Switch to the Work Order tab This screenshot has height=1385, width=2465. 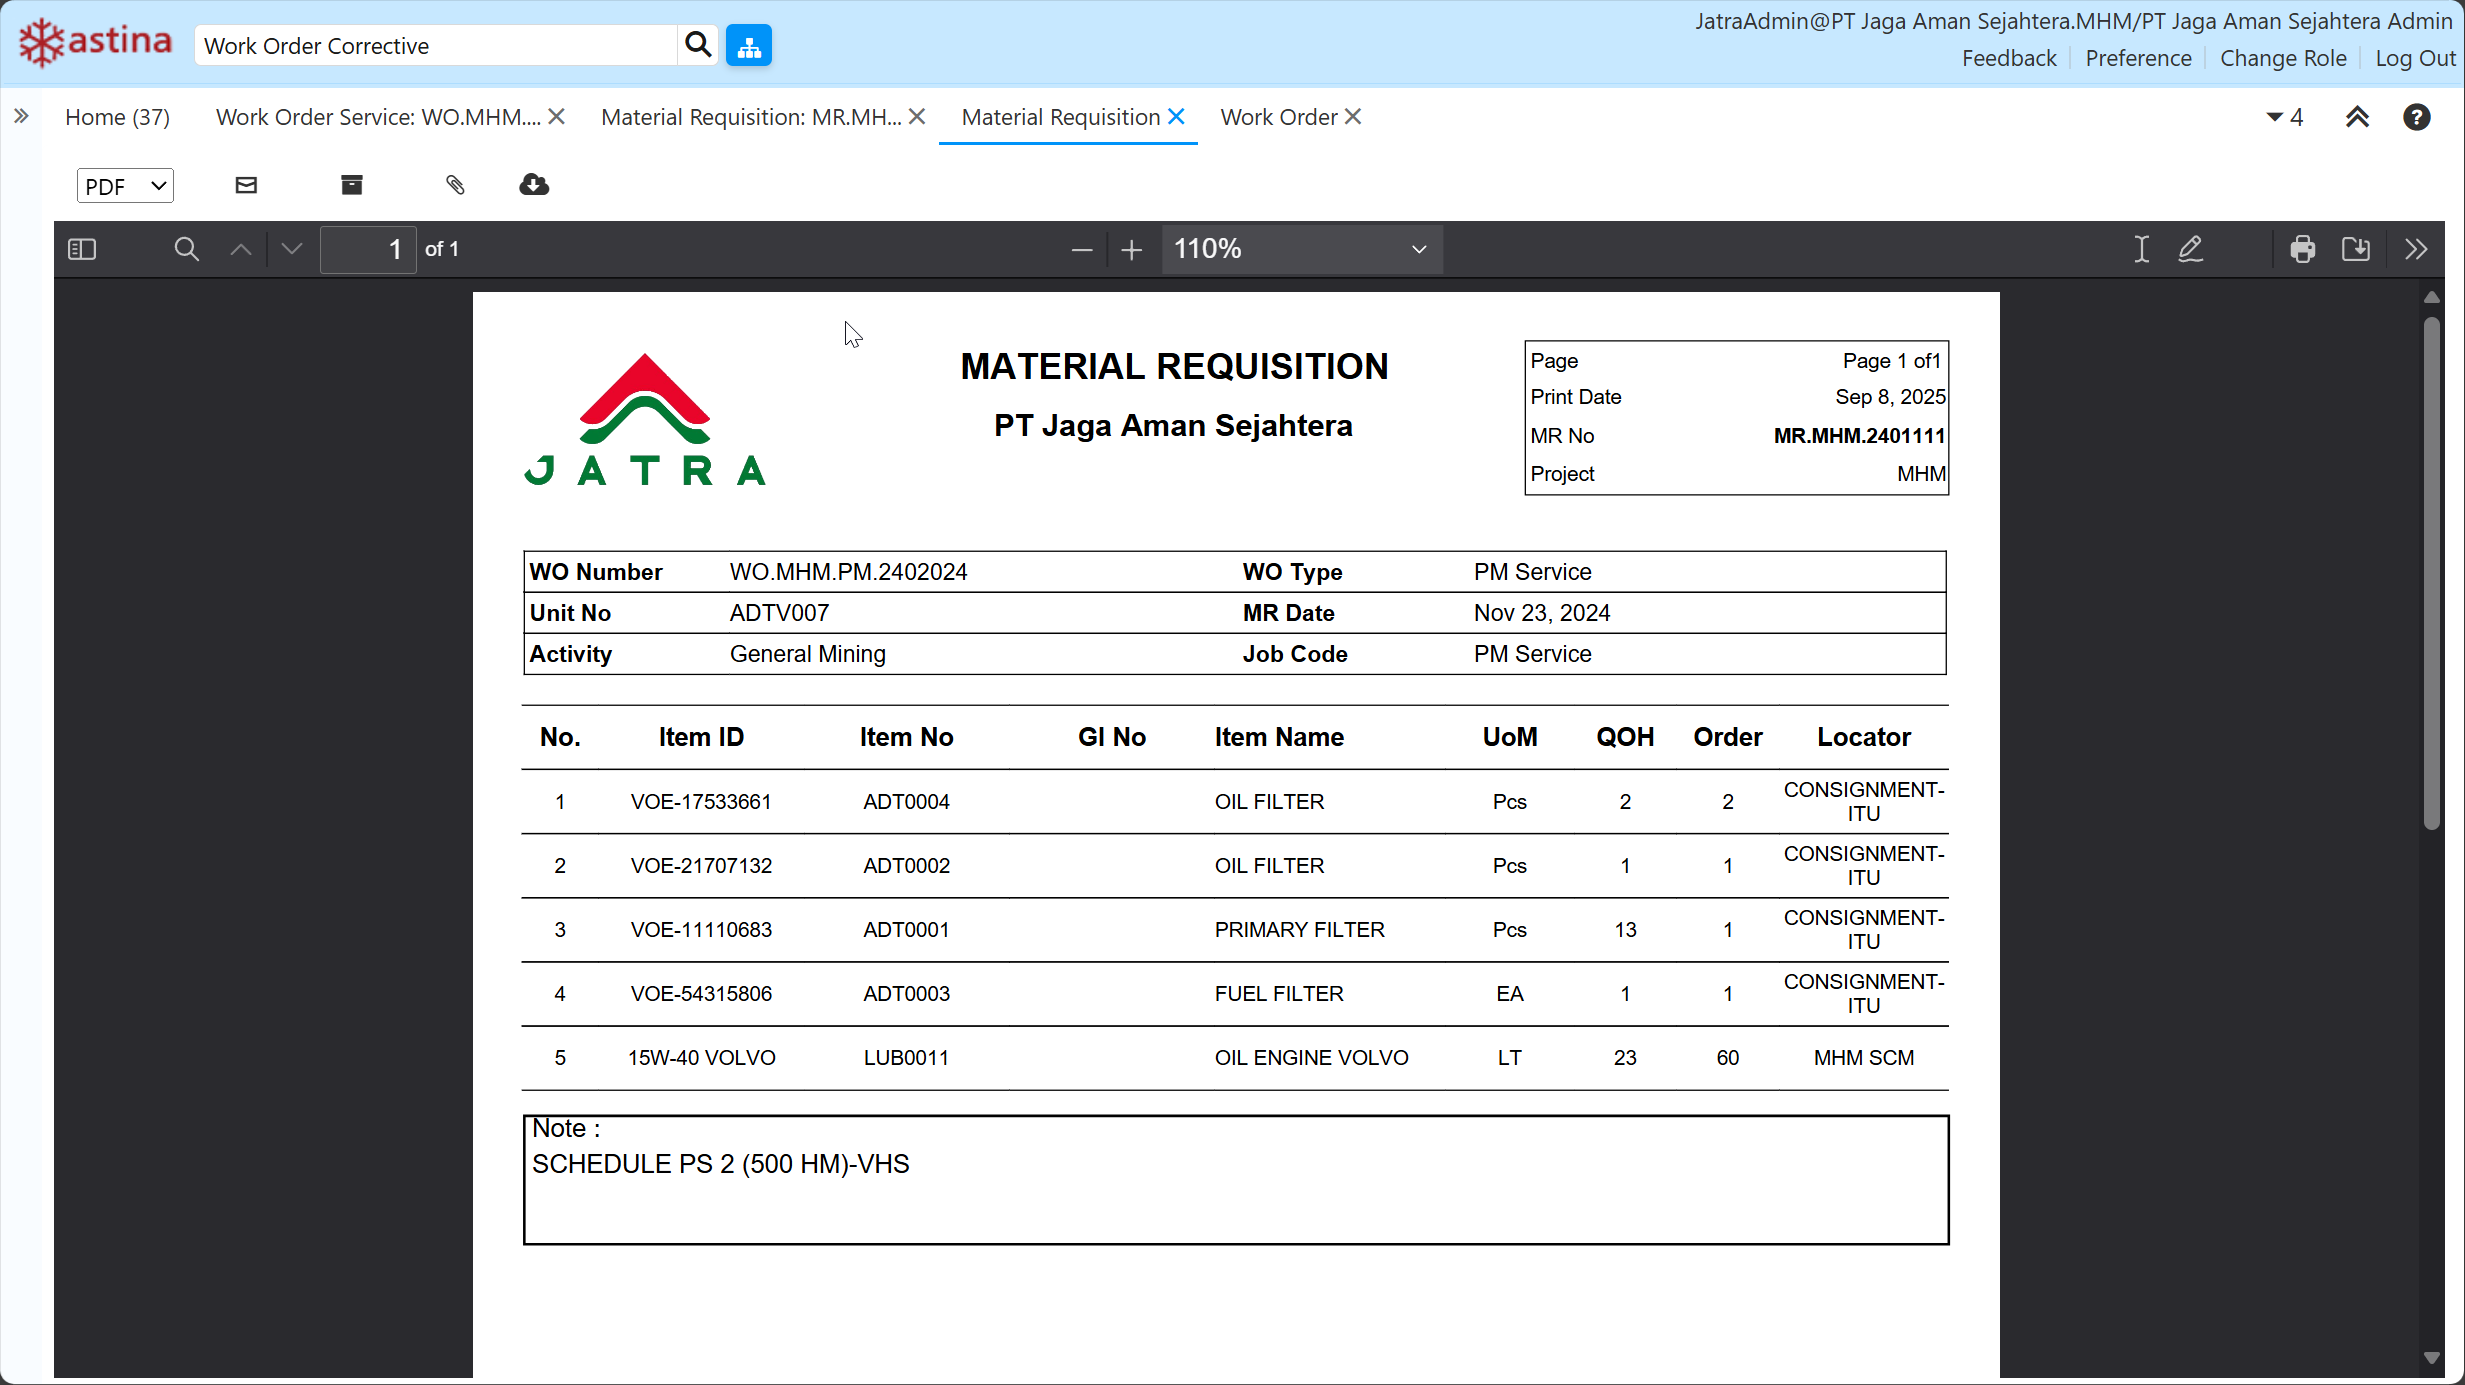click(x=1278, y=117)
